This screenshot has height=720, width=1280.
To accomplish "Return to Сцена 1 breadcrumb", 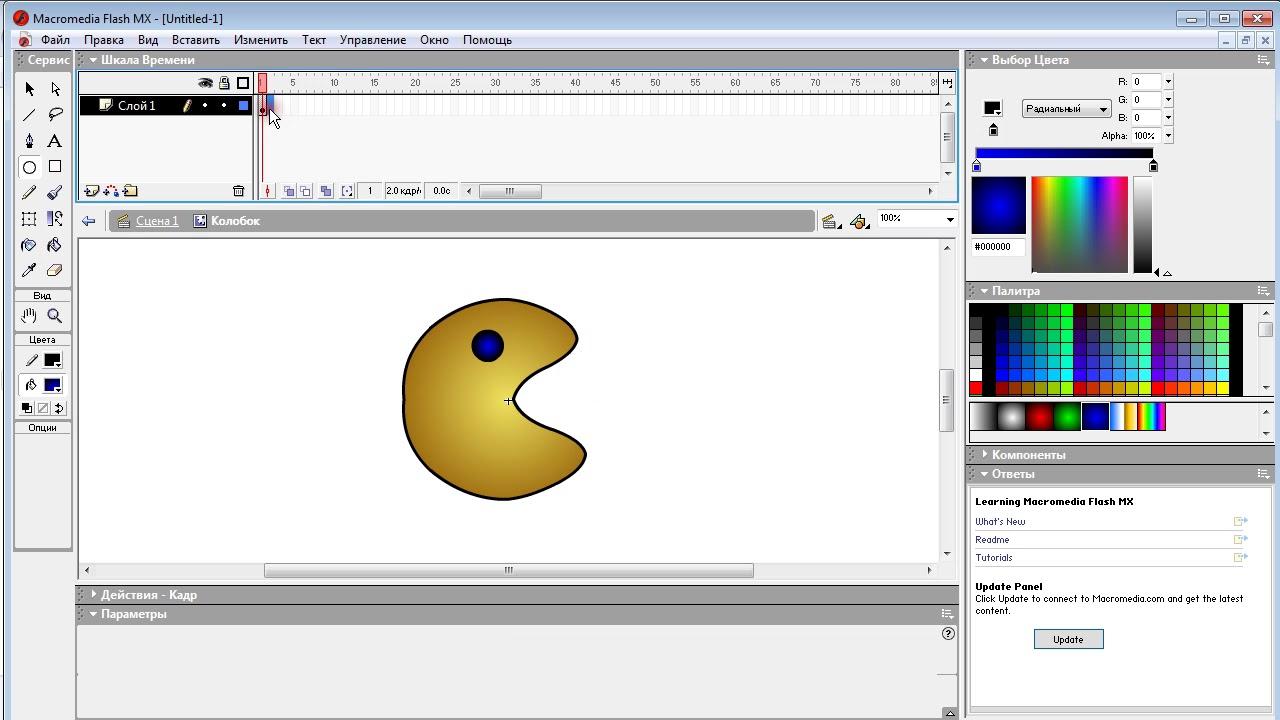I will tap(157, 221).
